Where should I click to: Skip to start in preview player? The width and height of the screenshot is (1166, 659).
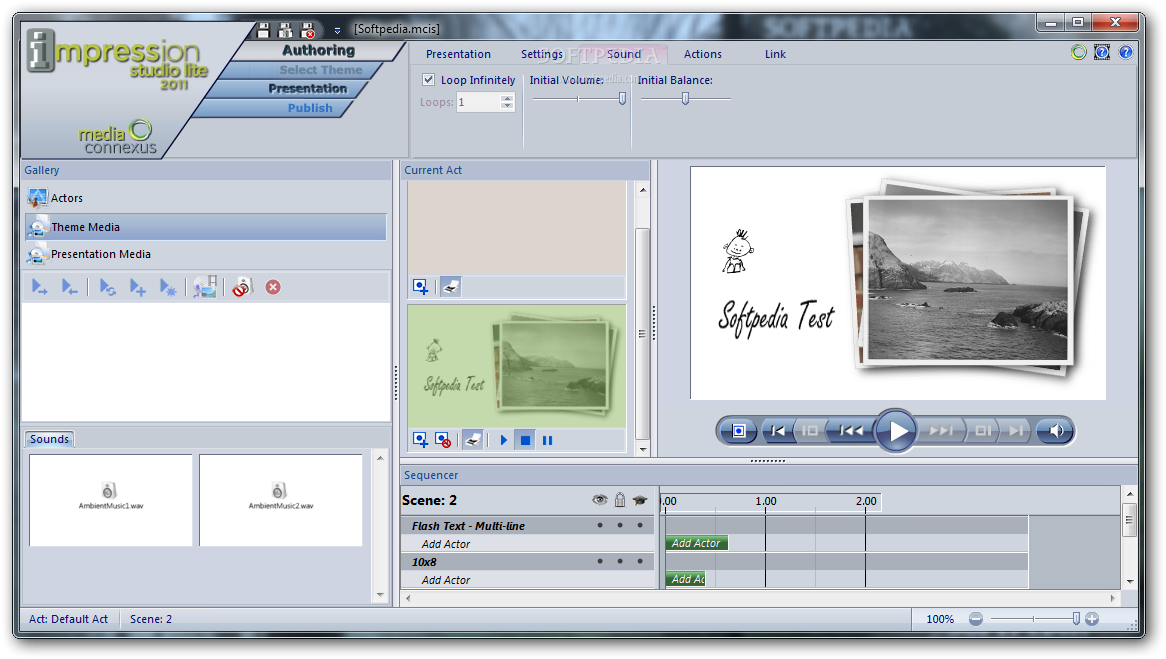tap(777, 431)
